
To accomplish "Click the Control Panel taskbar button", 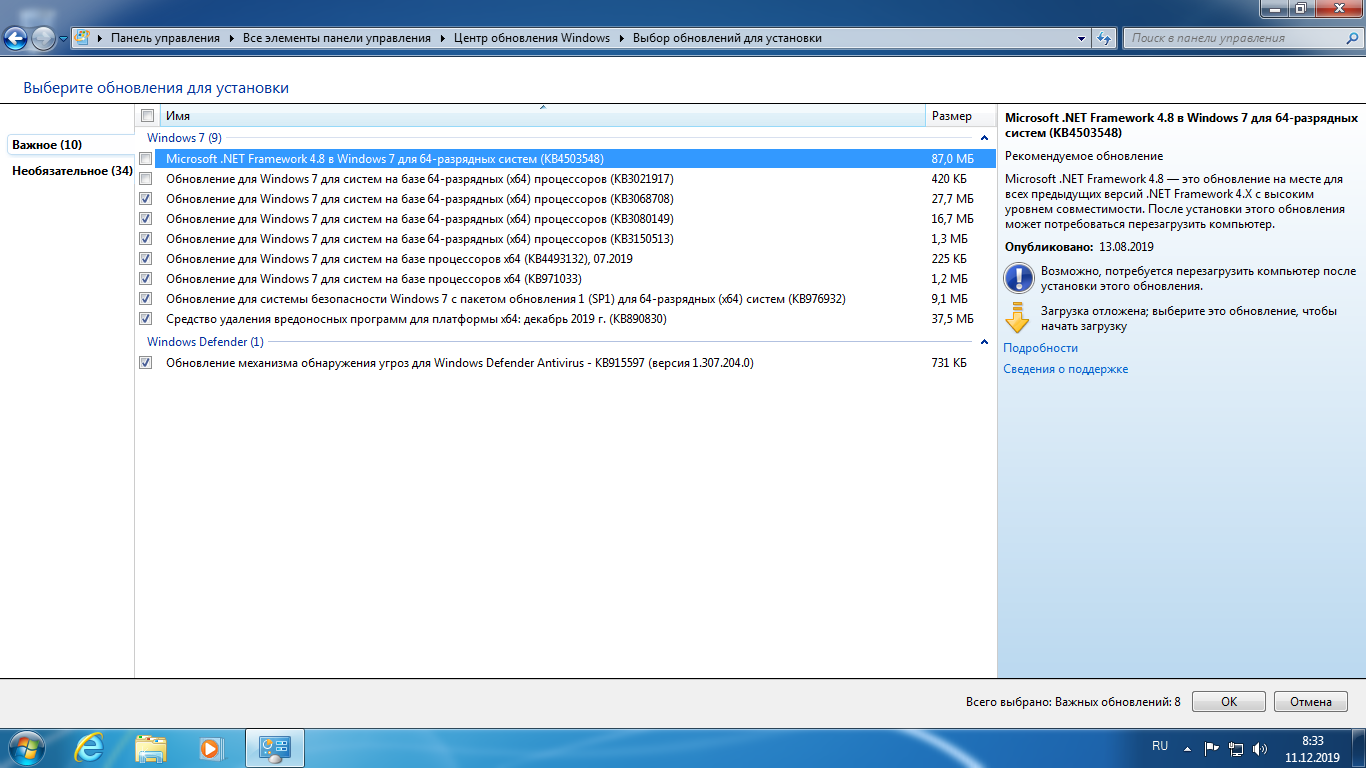I will point(274,748).
